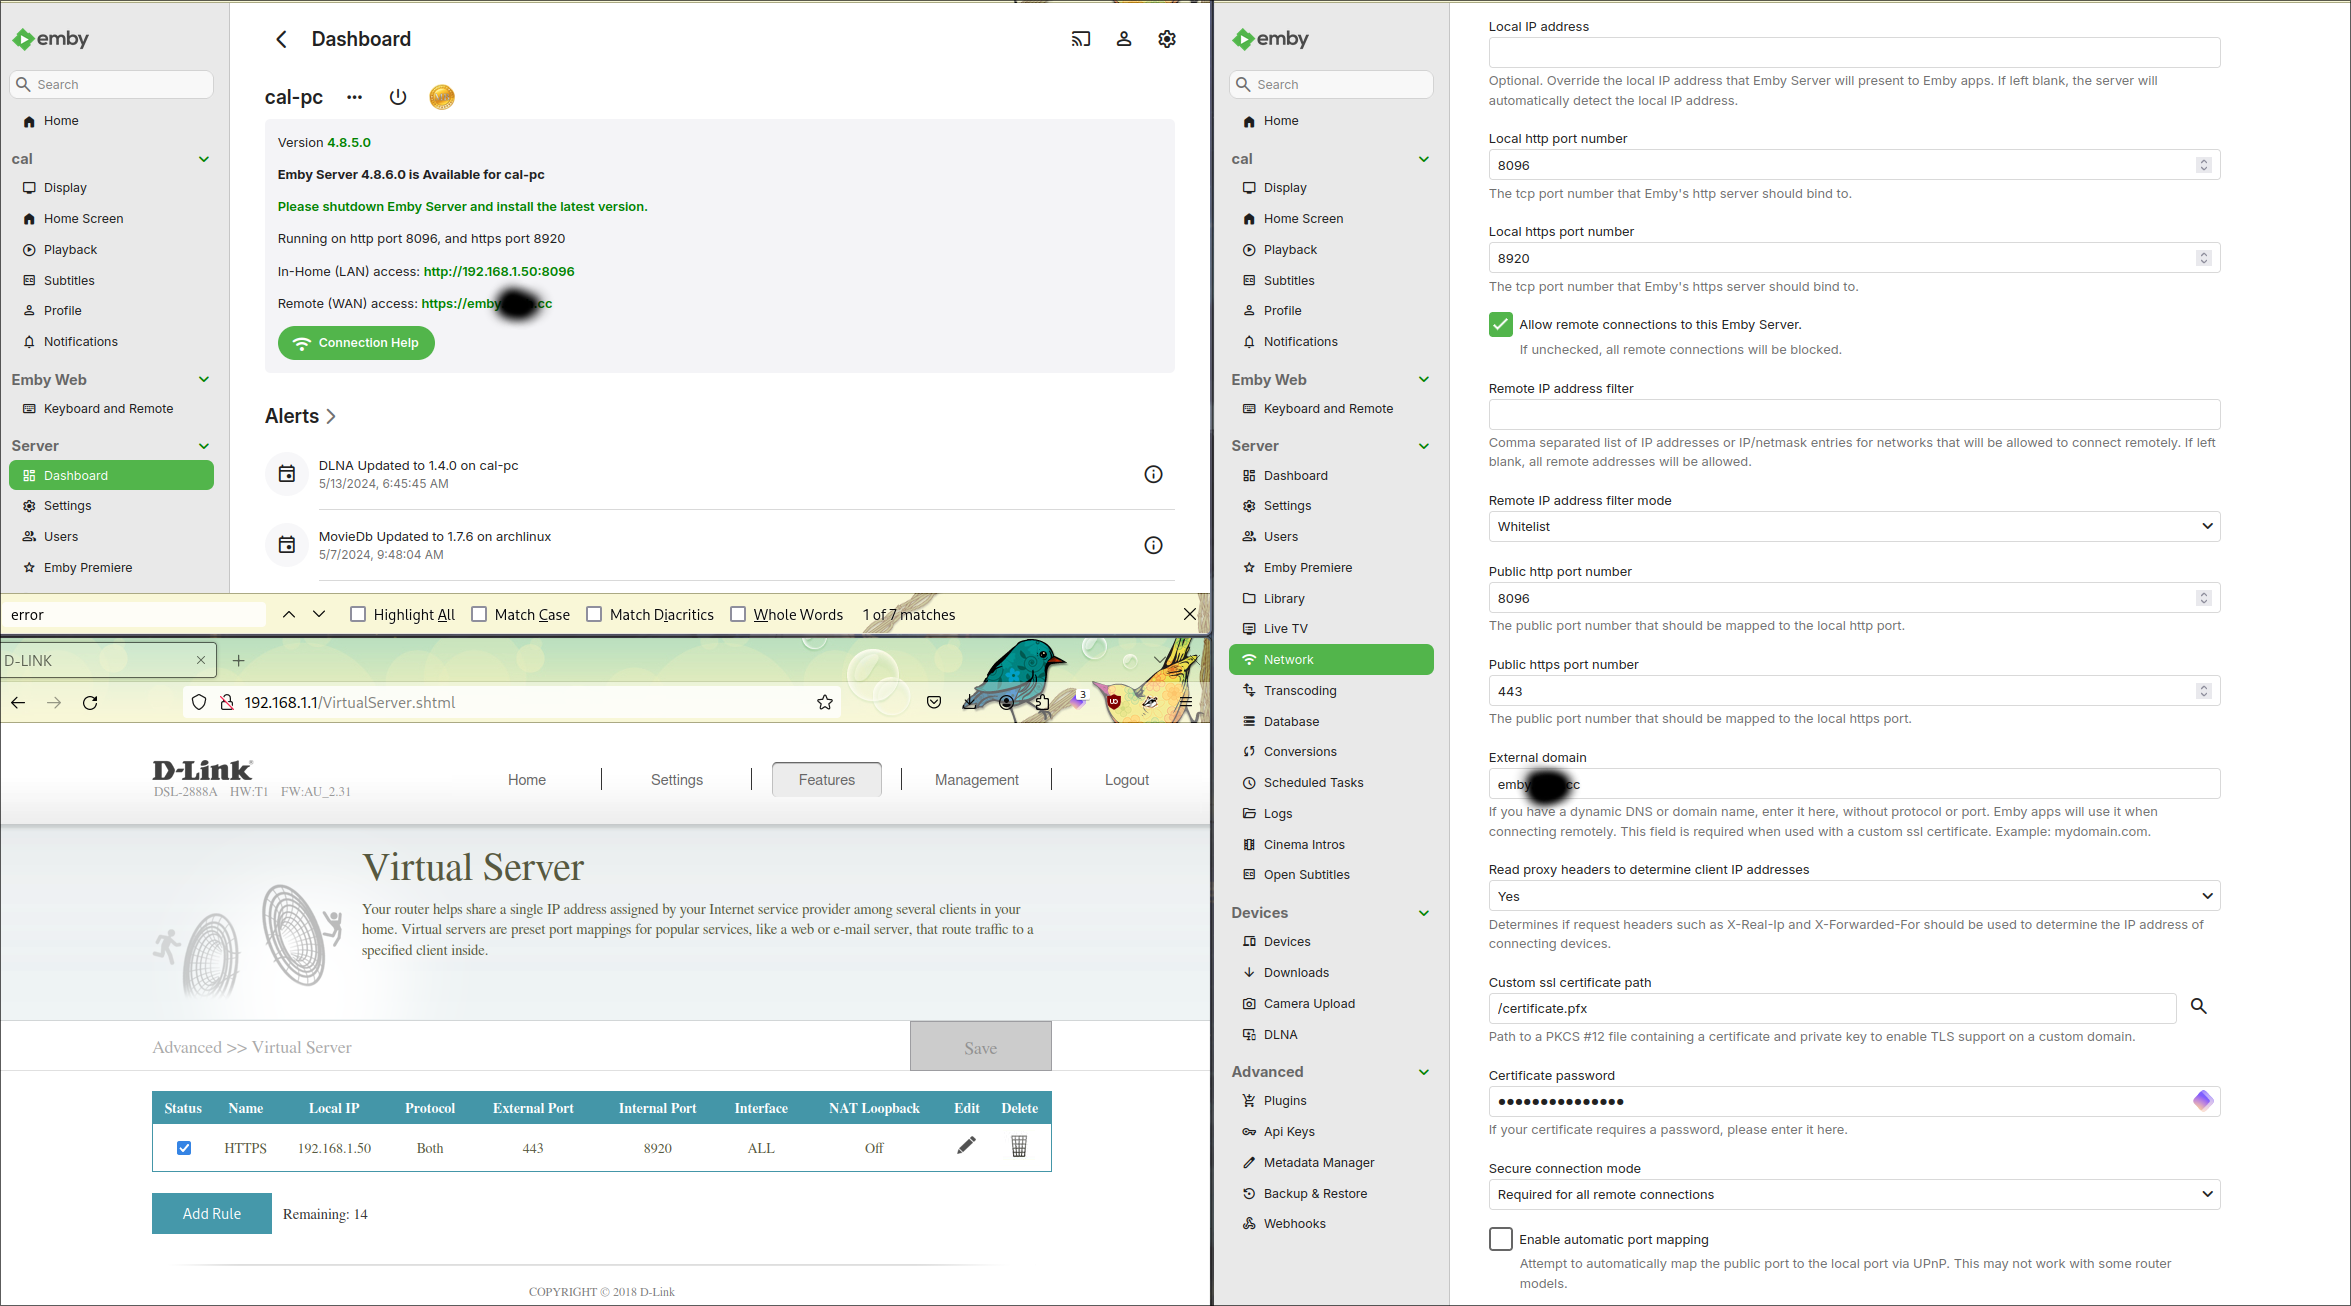Collapse the cal section in left sidebar
This screenshot has width=2351, height=1306.
(204, 159)
